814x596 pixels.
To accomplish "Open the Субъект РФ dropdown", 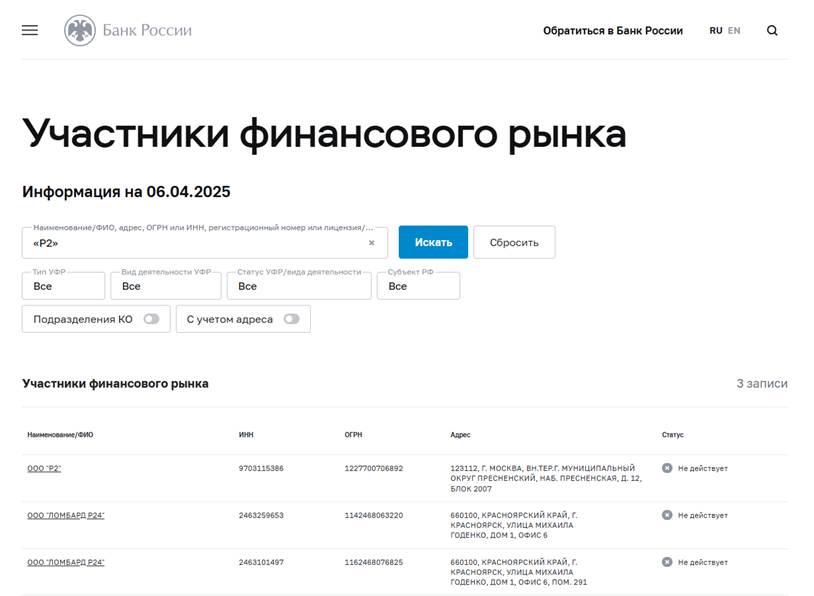I will [x=418, y=286].
